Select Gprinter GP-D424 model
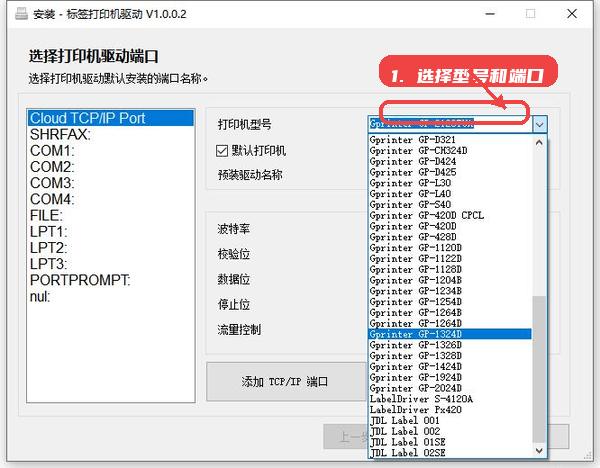Screen dimensions: 600x468 click(450, 161)
